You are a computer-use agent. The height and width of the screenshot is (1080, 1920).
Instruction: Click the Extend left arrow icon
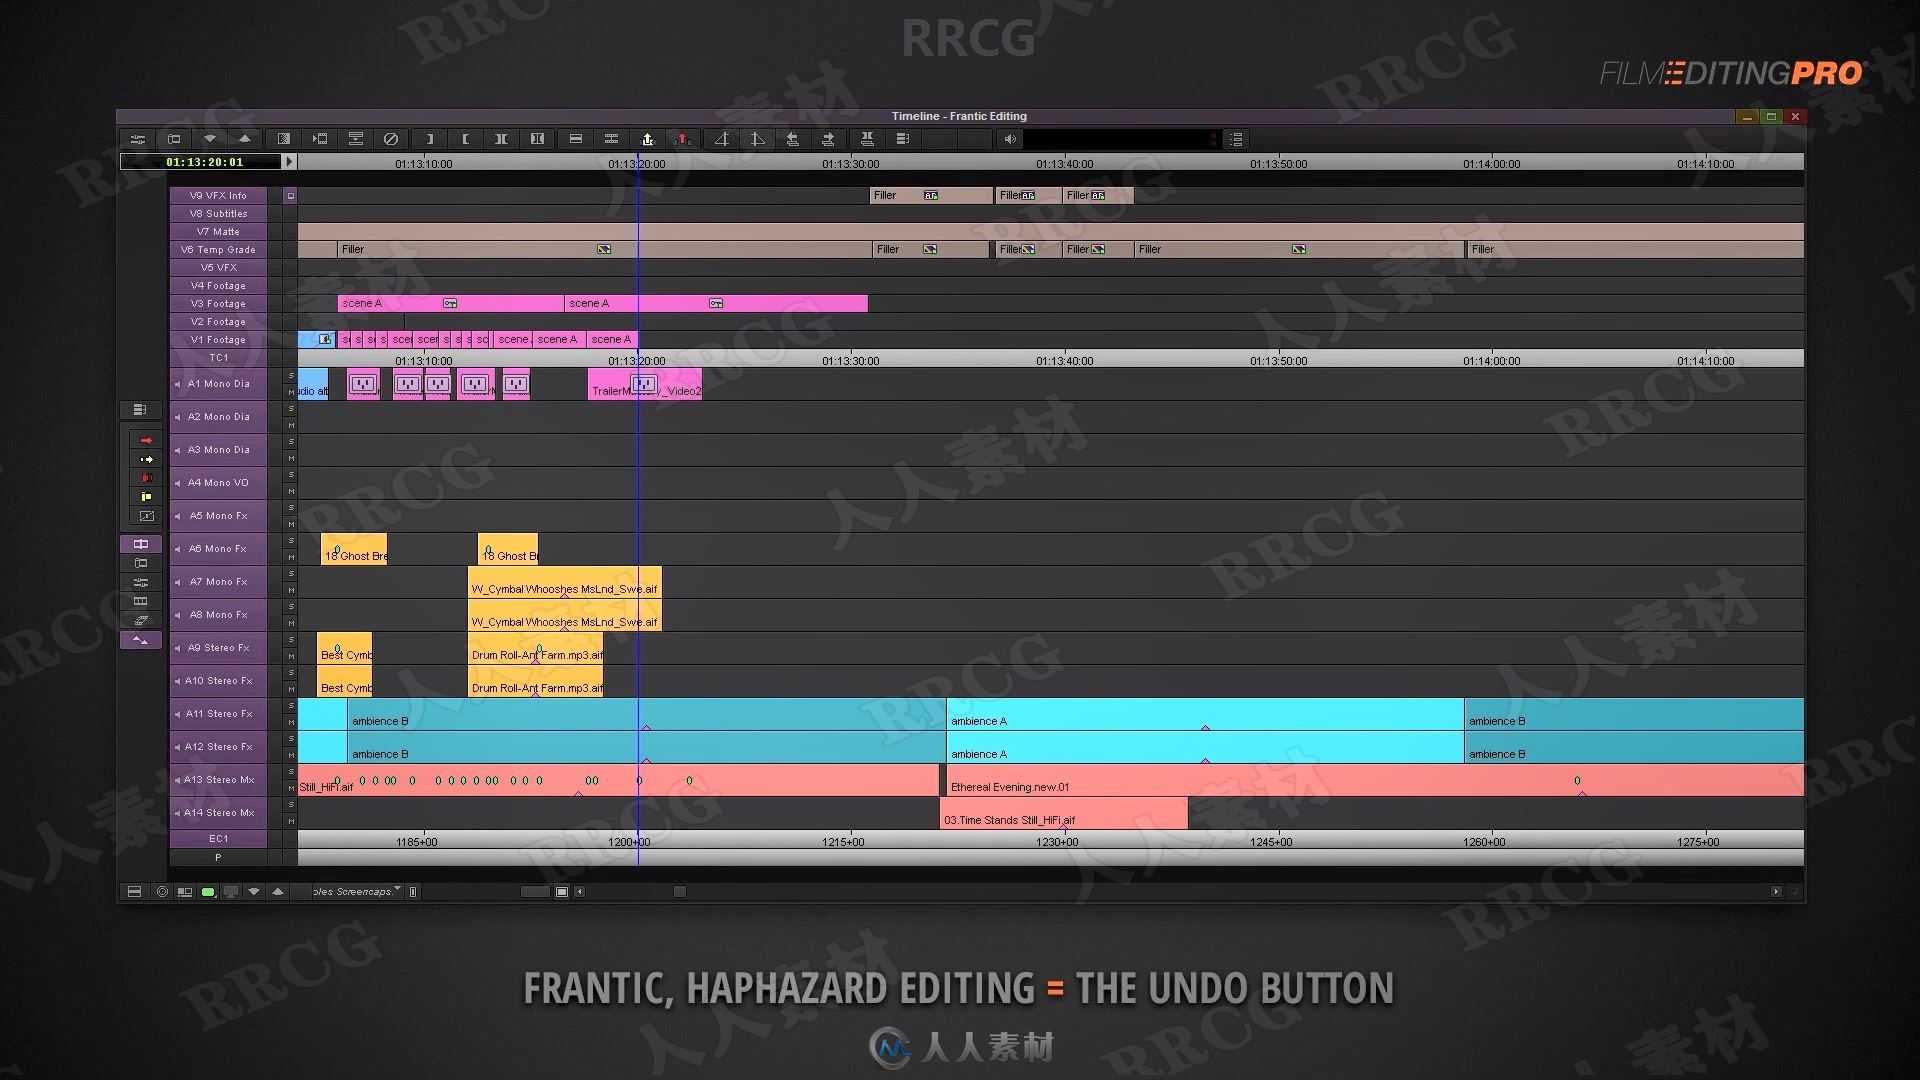(x=793, y=139)
